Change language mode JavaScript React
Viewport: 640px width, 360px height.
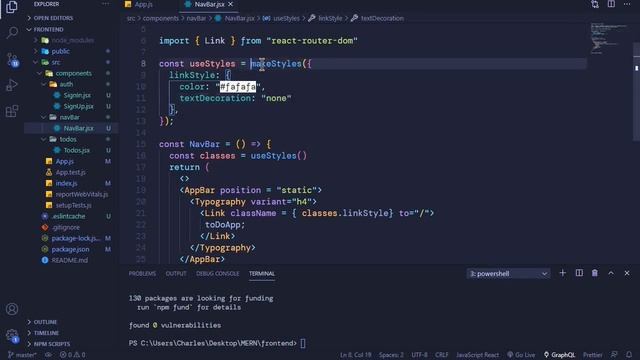477,355
